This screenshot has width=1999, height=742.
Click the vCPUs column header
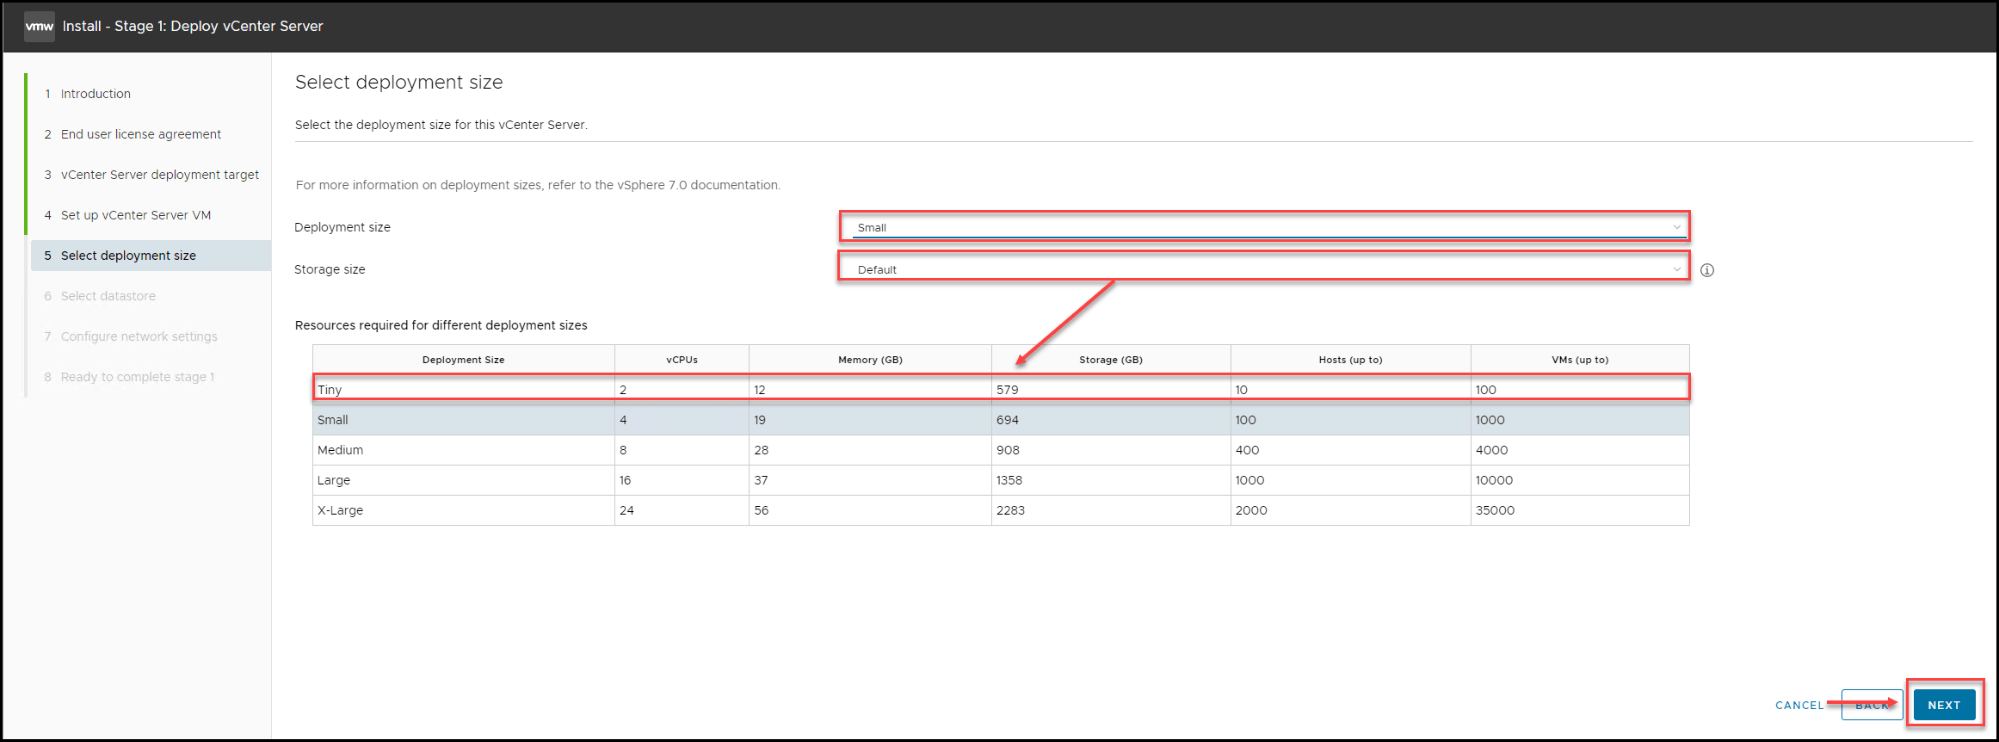(x=682, y=360)
